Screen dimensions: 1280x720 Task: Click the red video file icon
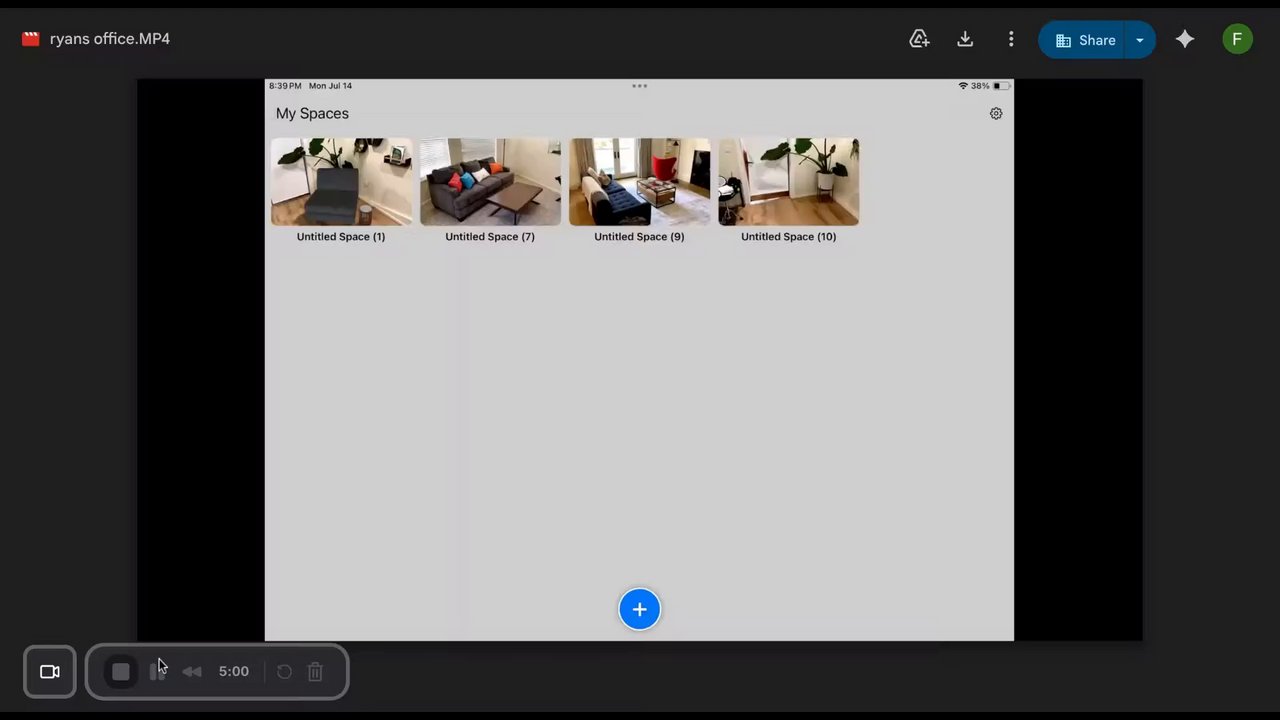coord(31,39)
